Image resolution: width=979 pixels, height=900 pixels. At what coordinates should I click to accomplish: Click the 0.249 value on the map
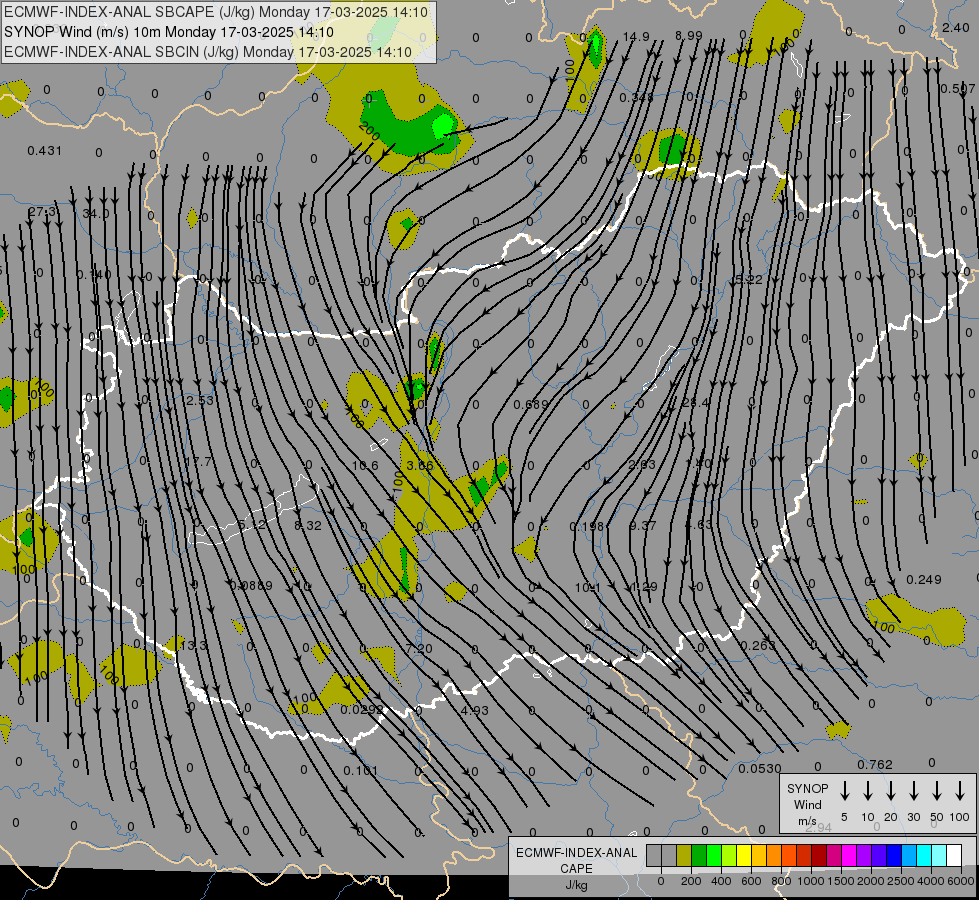coord(923,580)
